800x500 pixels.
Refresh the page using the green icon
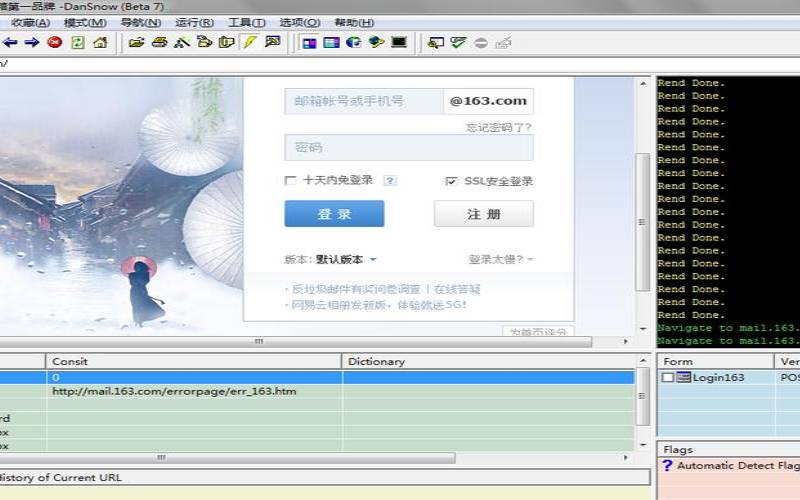point(78,42)
